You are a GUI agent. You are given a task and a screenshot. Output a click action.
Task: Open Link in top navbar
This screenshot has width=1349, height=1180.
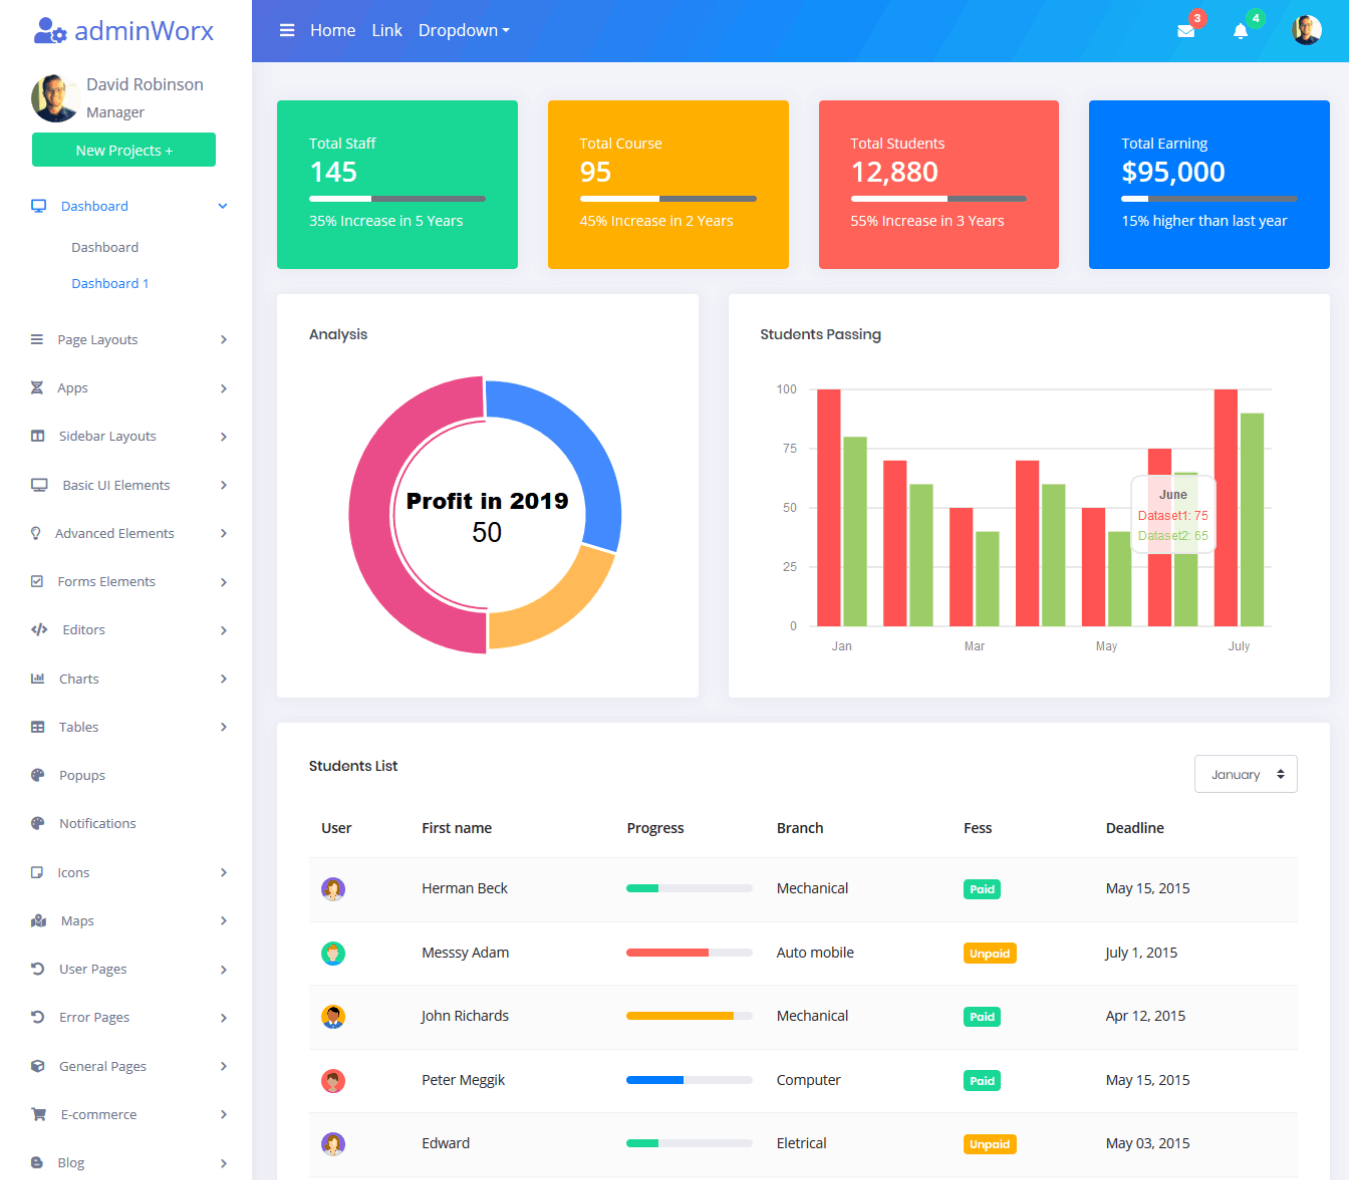pyautogui.click(x=387, y=30)
